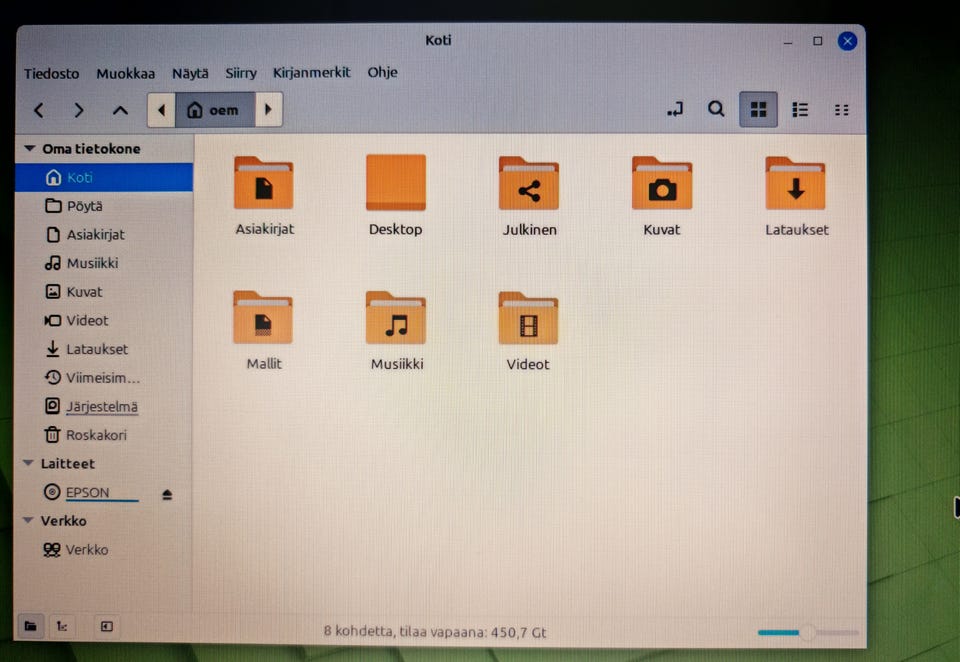Viewport: 960px width, 662px height.
Task: Open the Siirry menu
Action: tap(241, 73)
